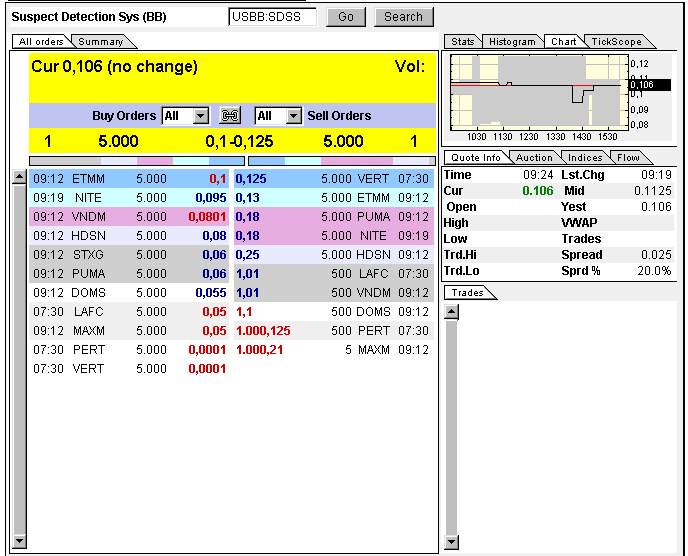Click the buy-side depth color bar
This screenshot has height=556, width=688.
click(x=137, y=161)
